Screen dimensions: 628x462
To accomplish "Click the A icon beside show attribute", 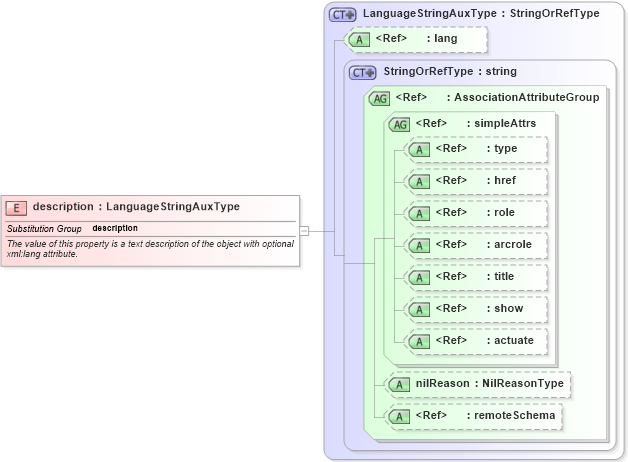I will click(x=419, y=310).
